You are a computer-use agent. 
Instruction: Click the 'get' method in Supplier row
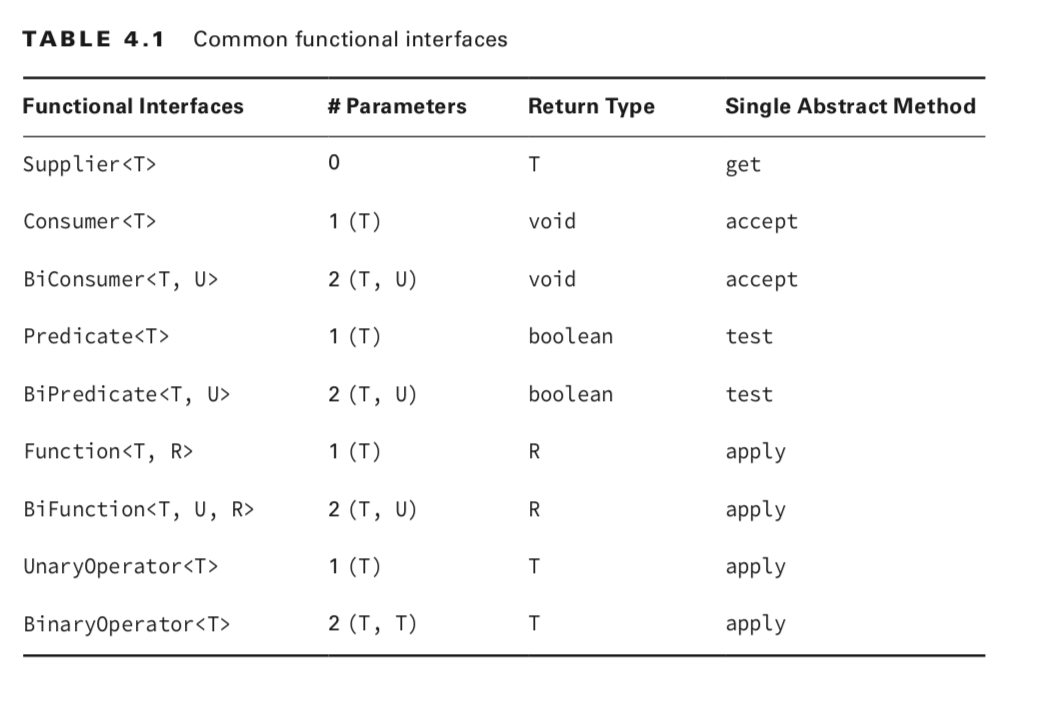coord(743,166)
